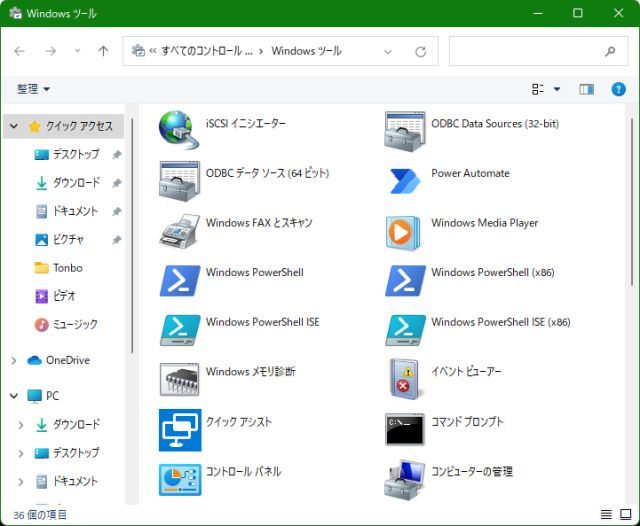
Task: Click the Windows PowerShell ISE label
Action: (262, 322)
